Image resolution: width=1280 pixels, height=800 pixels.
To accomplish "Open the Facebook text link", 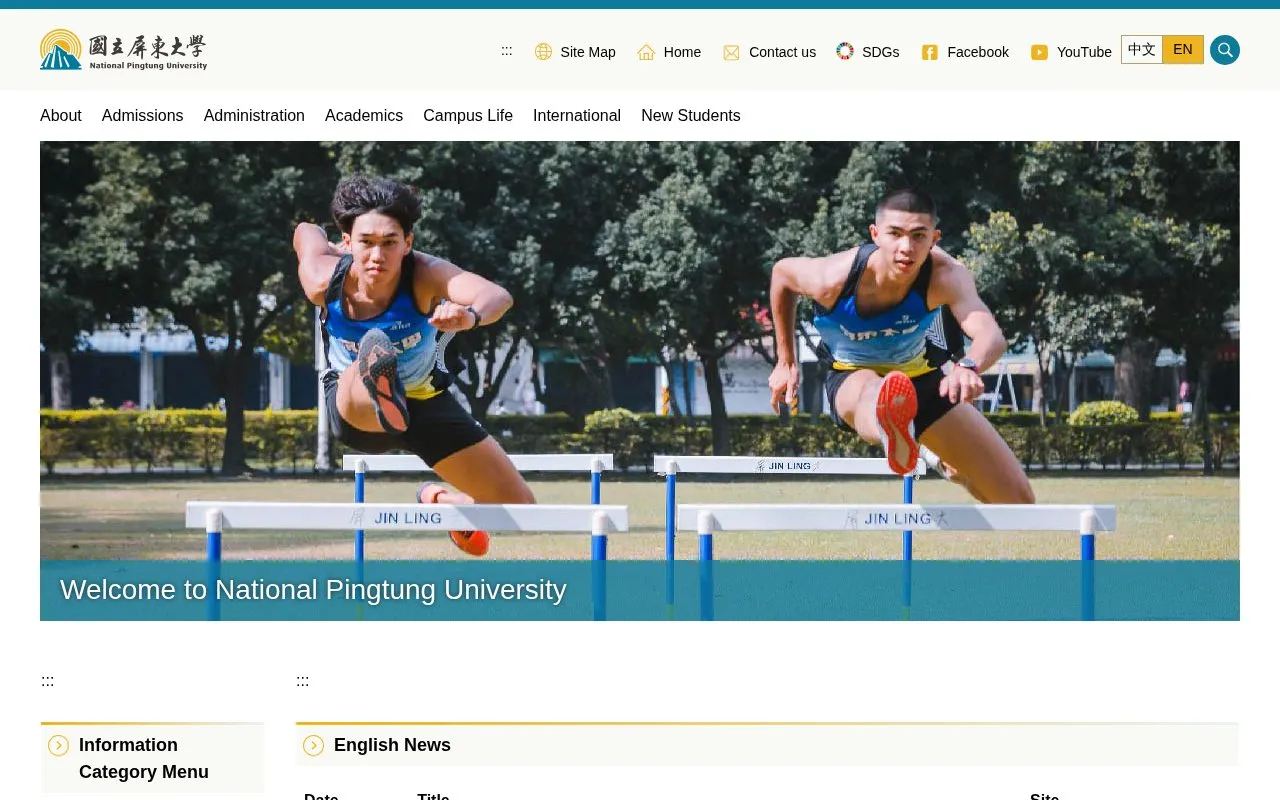I will [978, 52].
